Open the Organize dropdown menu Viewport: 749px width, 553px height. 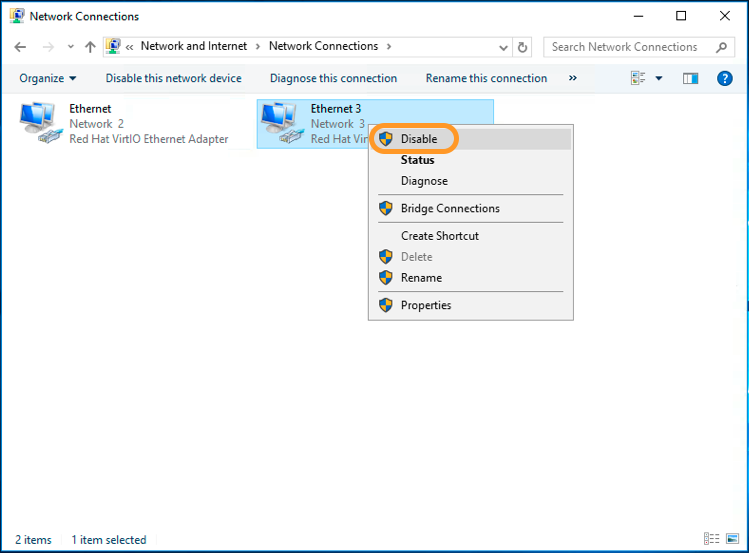(x=48, y=78)
